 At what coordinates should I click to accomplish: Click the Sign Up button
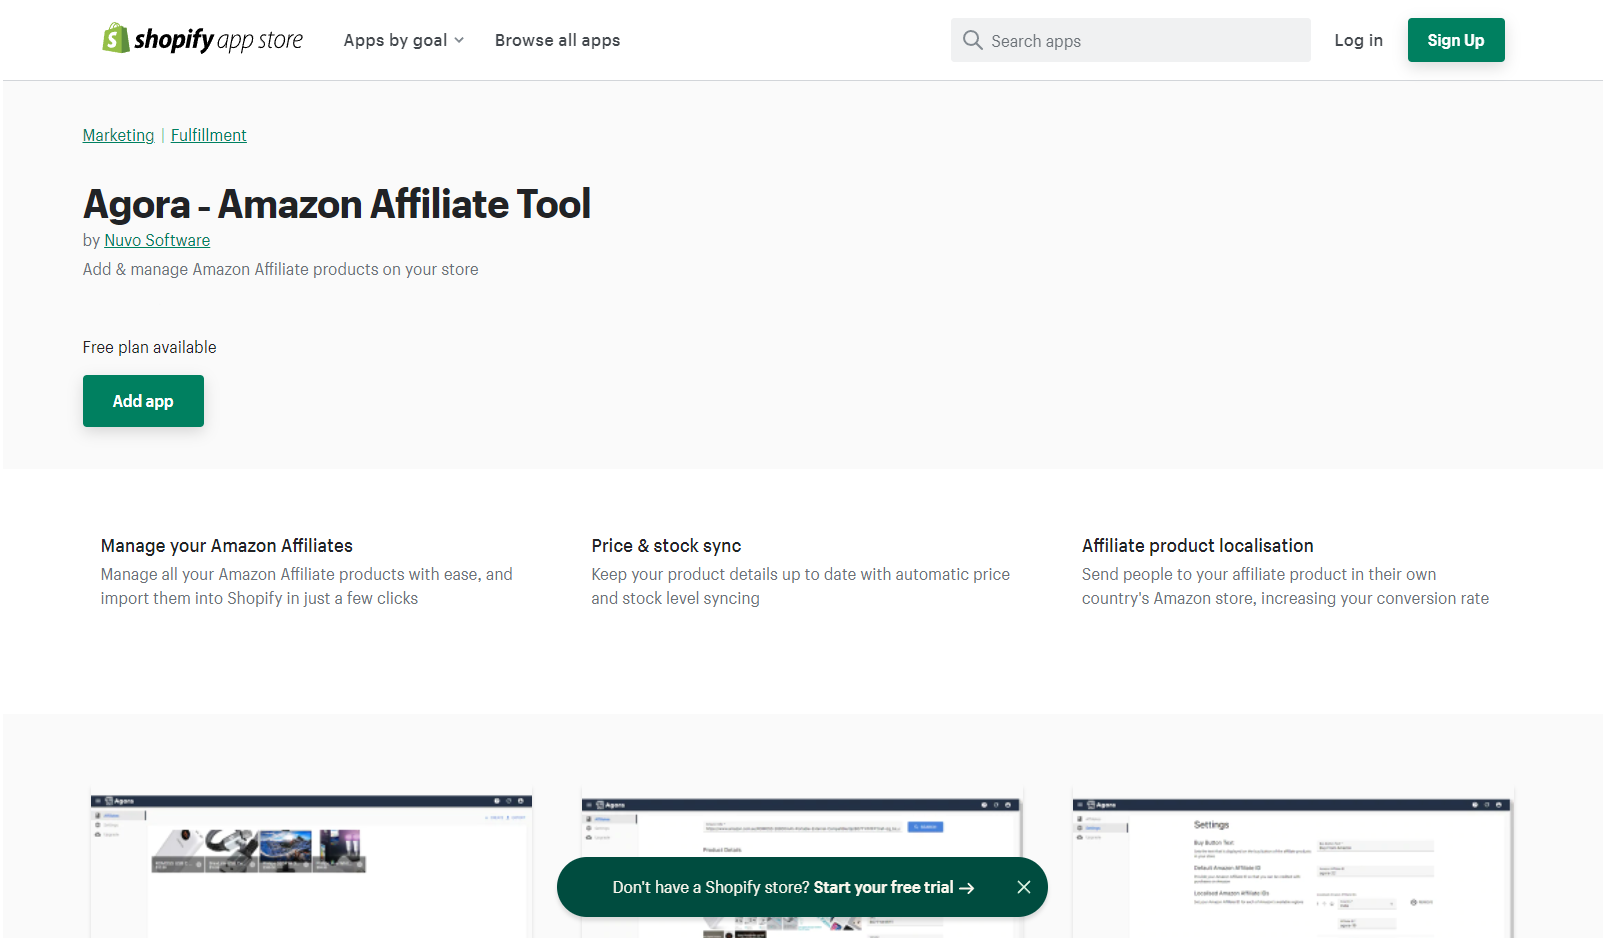[1456, 40]
